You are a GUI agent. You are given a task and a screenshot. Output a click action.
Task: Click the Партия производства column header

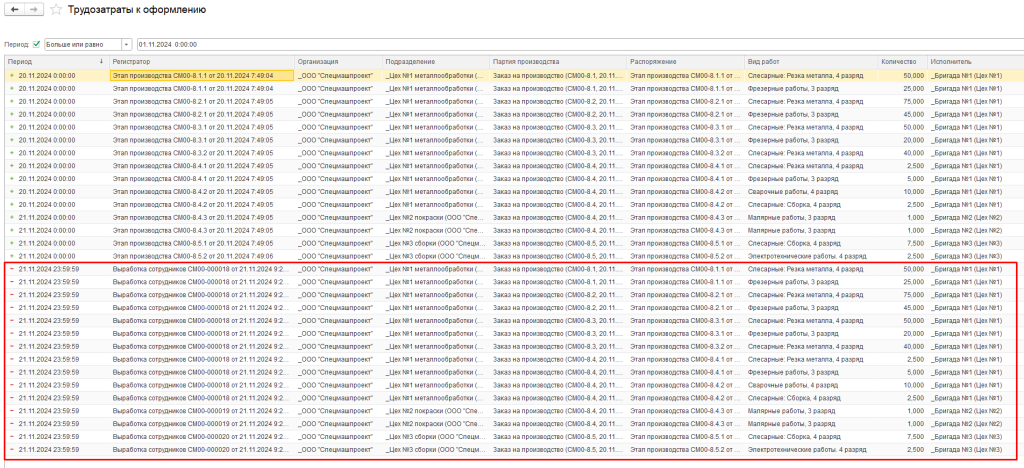(558, 61)
